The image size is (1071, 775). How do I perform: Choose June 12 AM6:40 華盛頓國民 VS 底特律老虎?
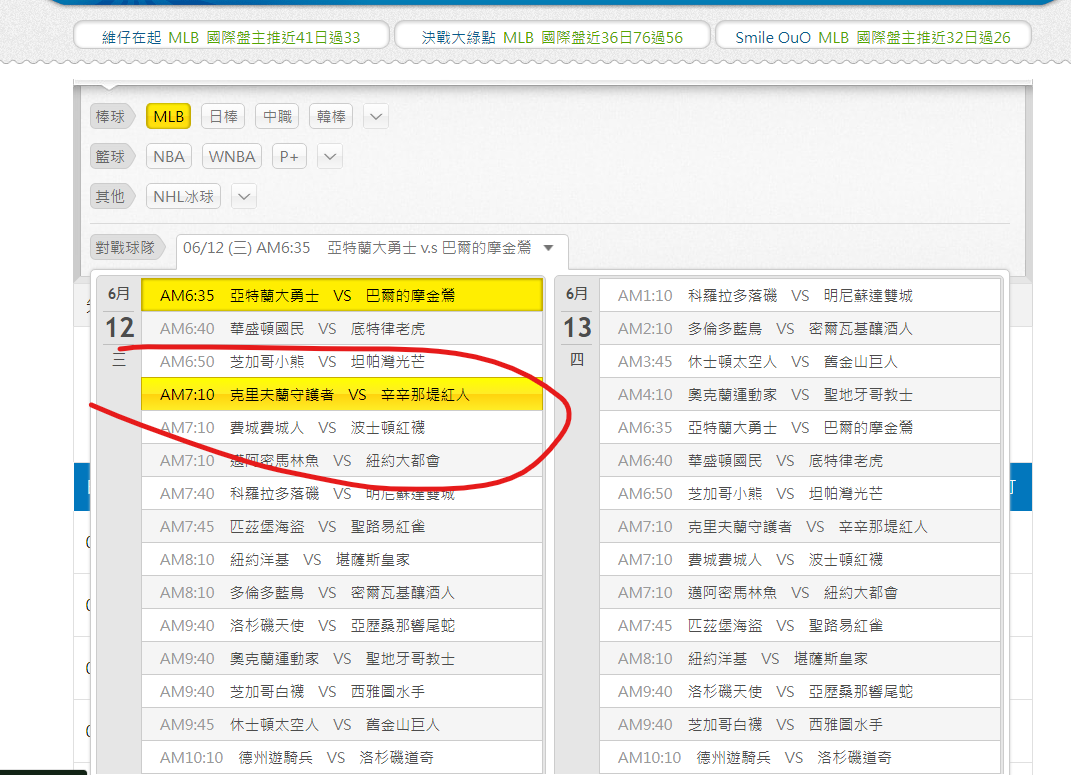pyautogui.click(x=342, y=328)
